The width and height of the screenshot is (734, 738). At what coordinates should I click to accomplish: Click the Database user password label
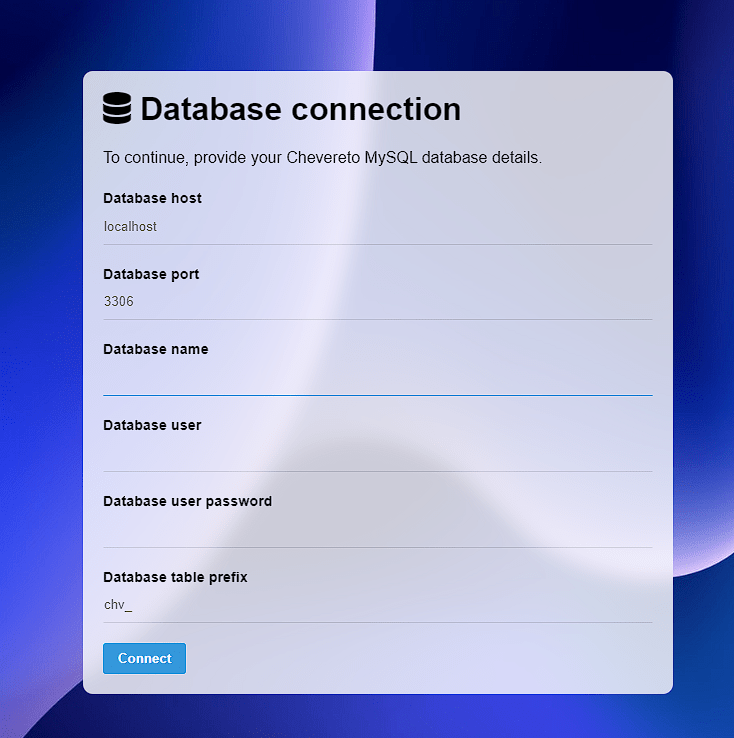point(187,501)
